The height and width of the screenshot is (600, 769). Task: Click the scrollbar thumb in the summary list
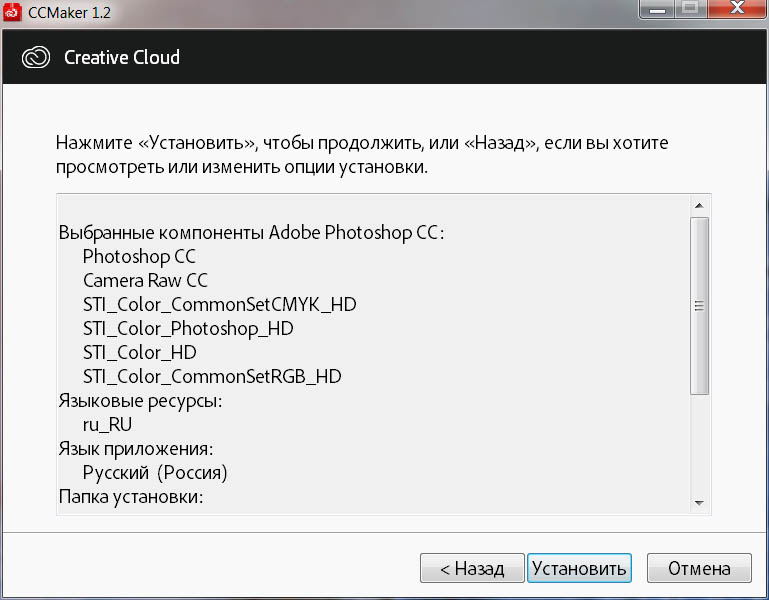pyautogui.click(x=700, y=305)
